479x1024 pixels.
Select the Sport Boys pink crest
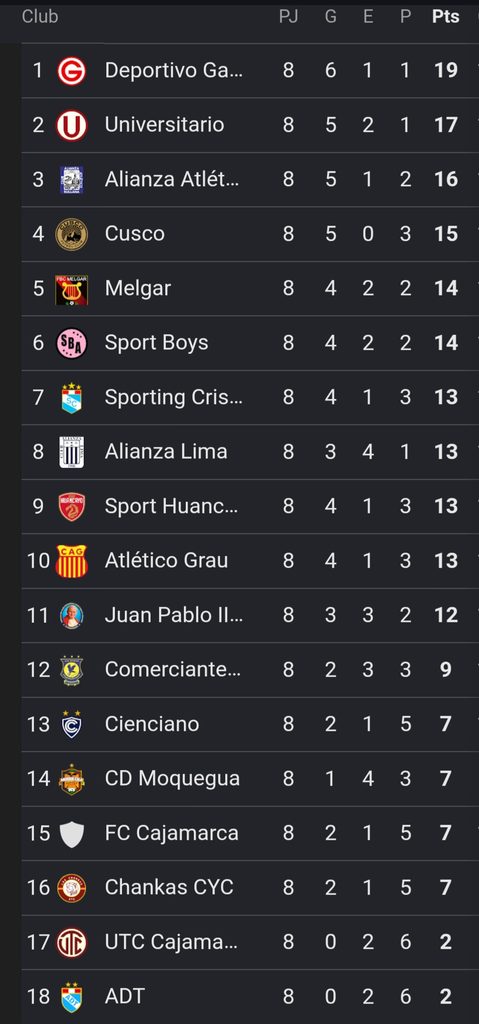click(x=71, y=344)
